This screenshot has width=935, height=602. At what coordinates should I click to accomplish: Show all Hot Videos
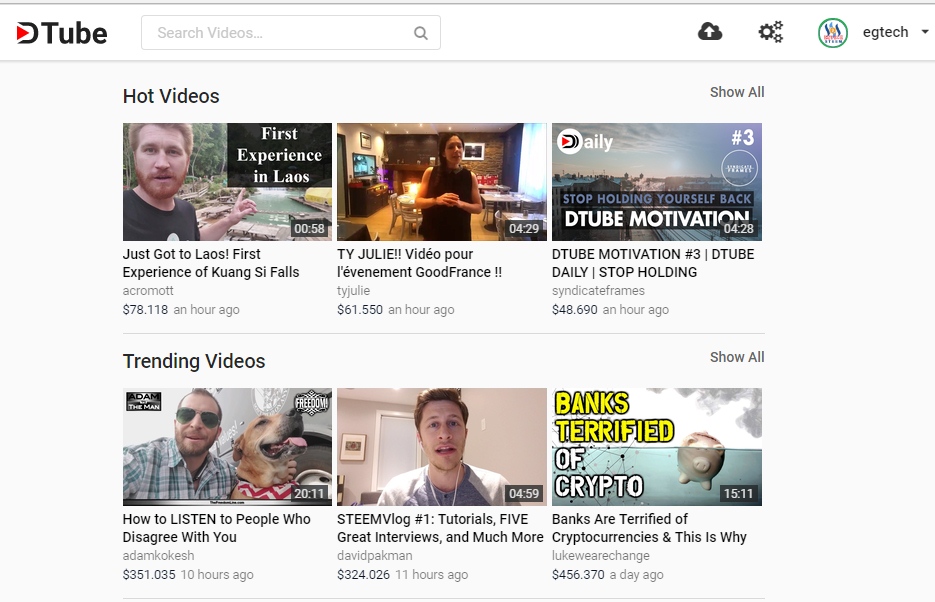(737, 92)
